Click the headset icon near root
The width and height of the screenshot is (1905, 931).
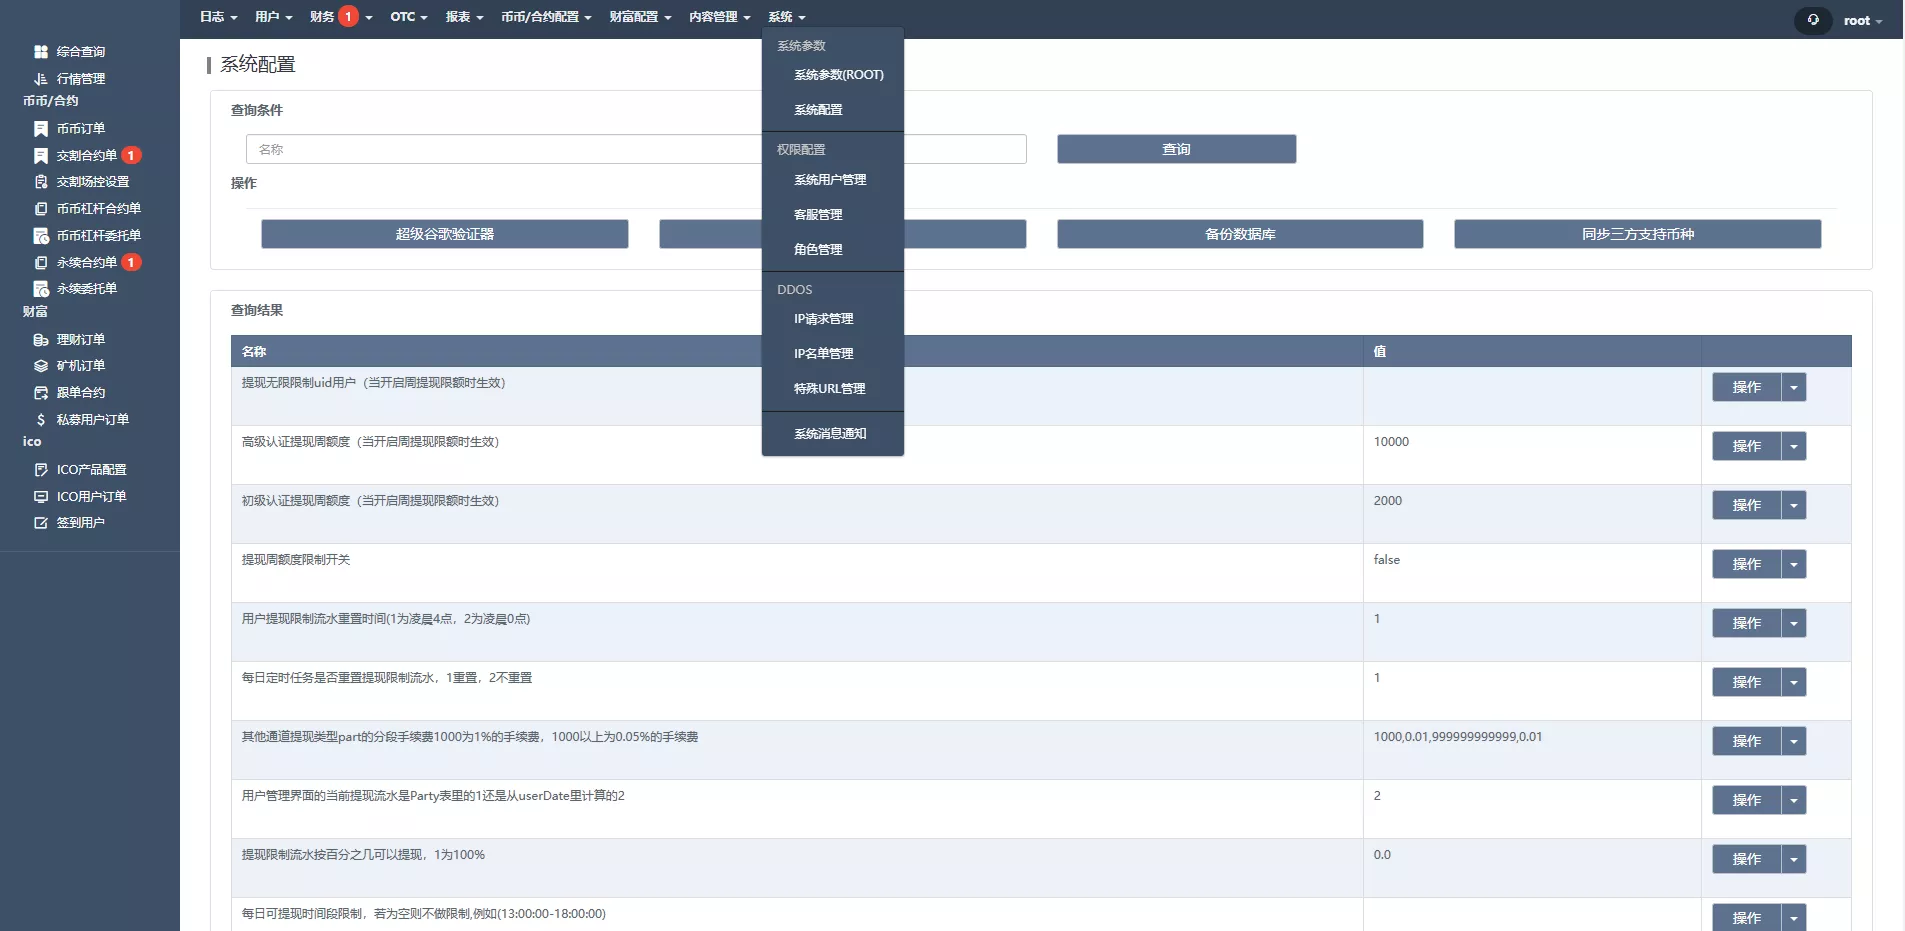(1811, 20)
